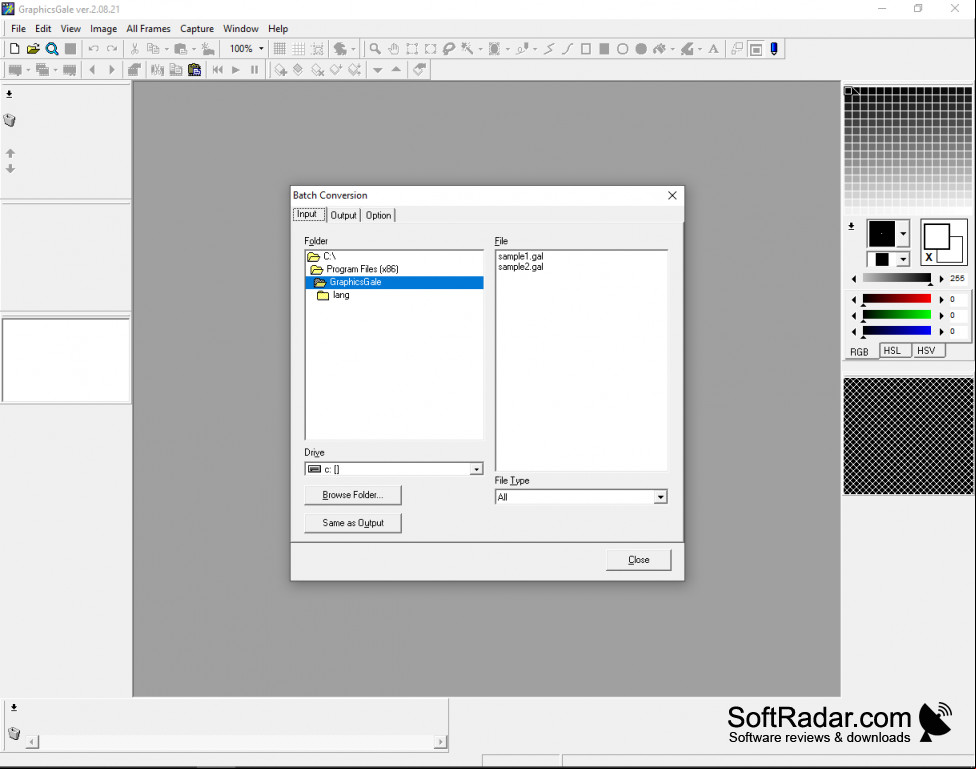Select the Rectangle selection tool
Screen dimensions: 976x769
click(412, 49)
